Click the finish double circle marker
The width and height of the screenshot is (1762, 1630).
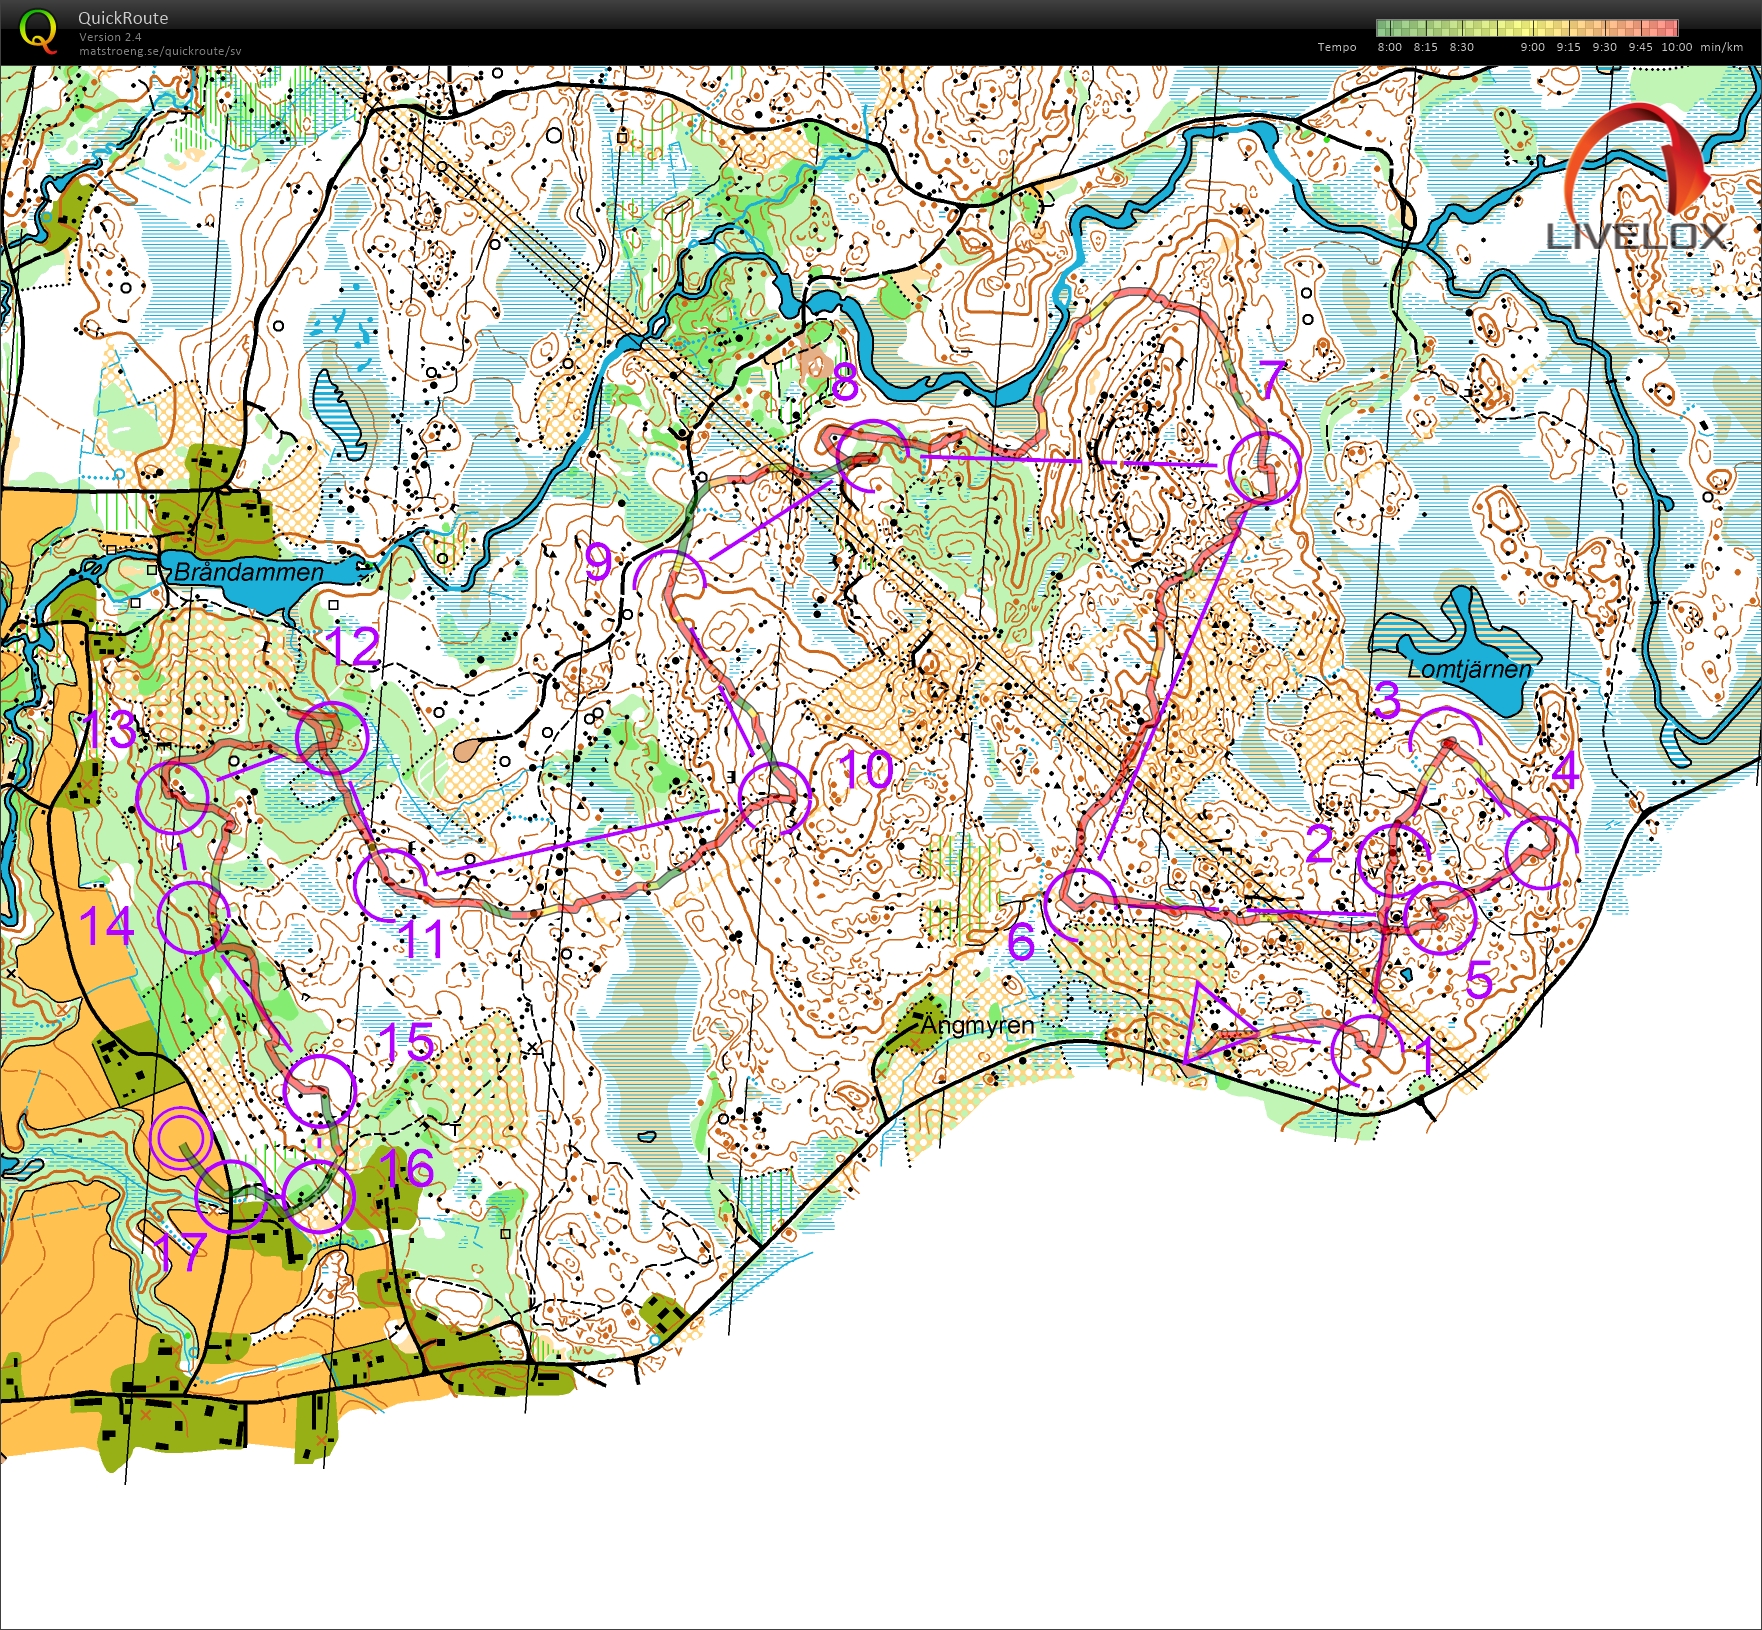179,1139
